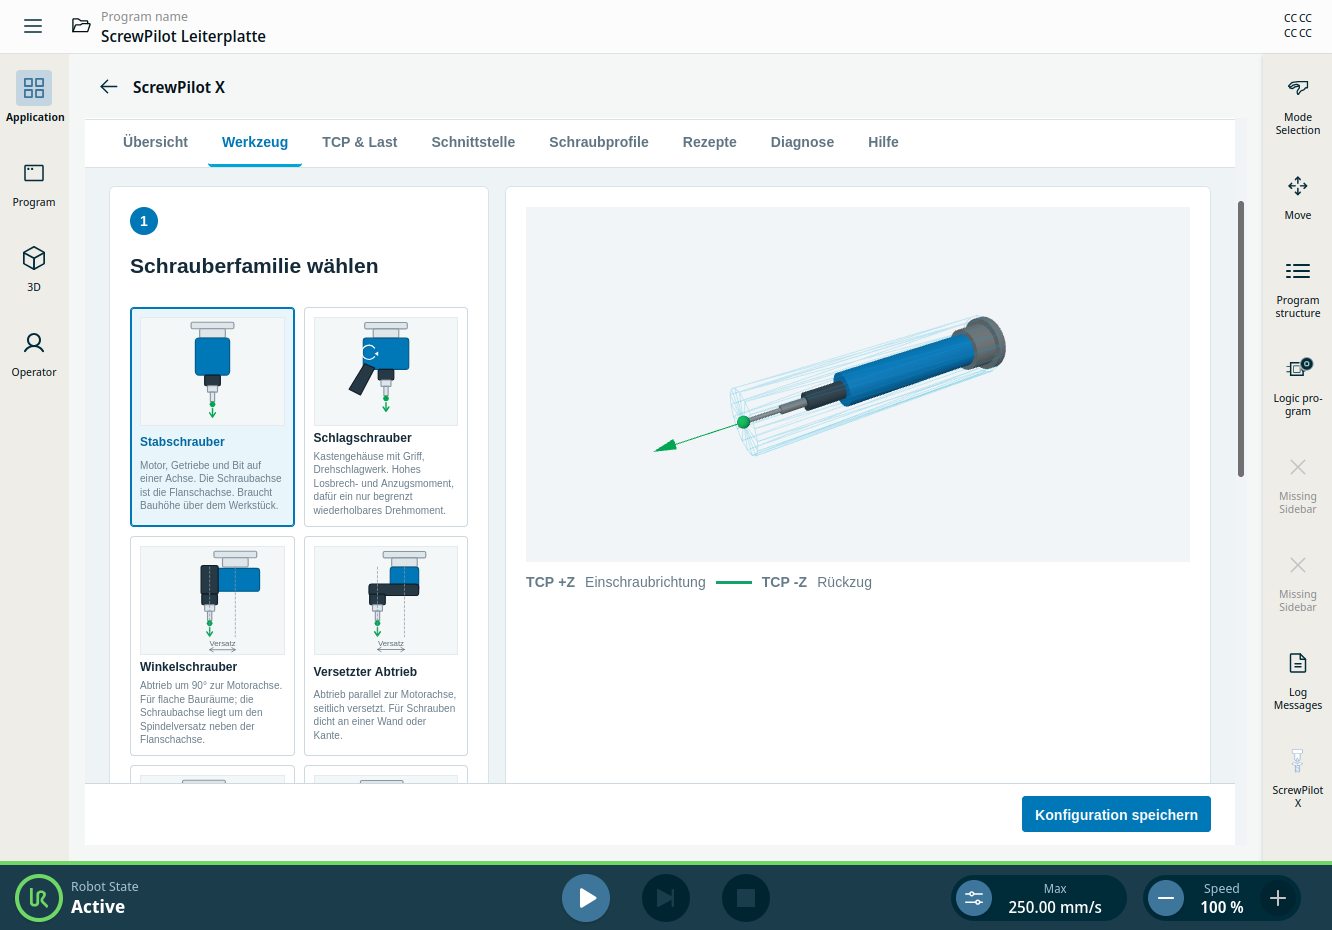Click the CC CC status indicator
Image resolution: width=1332 pixels, height=930 pixels.
click(x=1298, y=26)
